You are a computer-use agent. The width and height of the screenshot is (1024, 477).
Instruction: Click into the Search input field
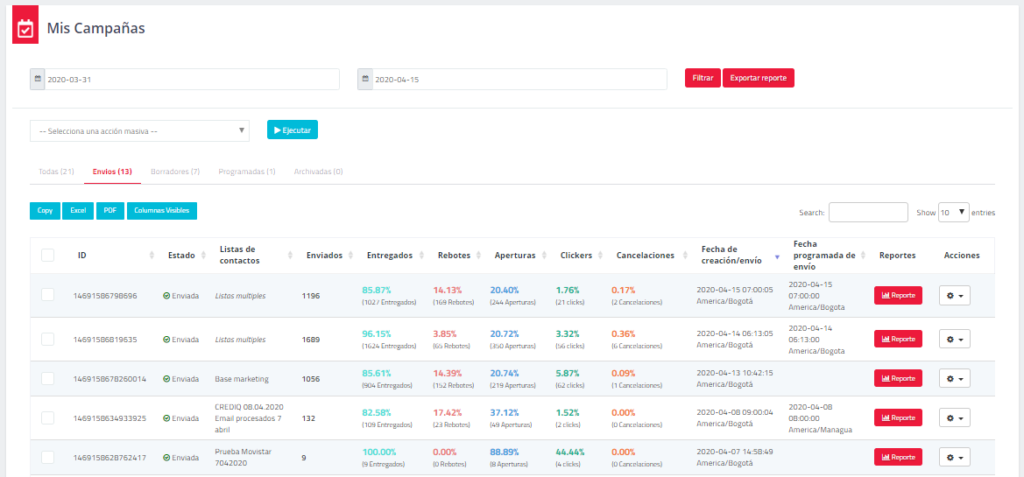pos(868,212)
